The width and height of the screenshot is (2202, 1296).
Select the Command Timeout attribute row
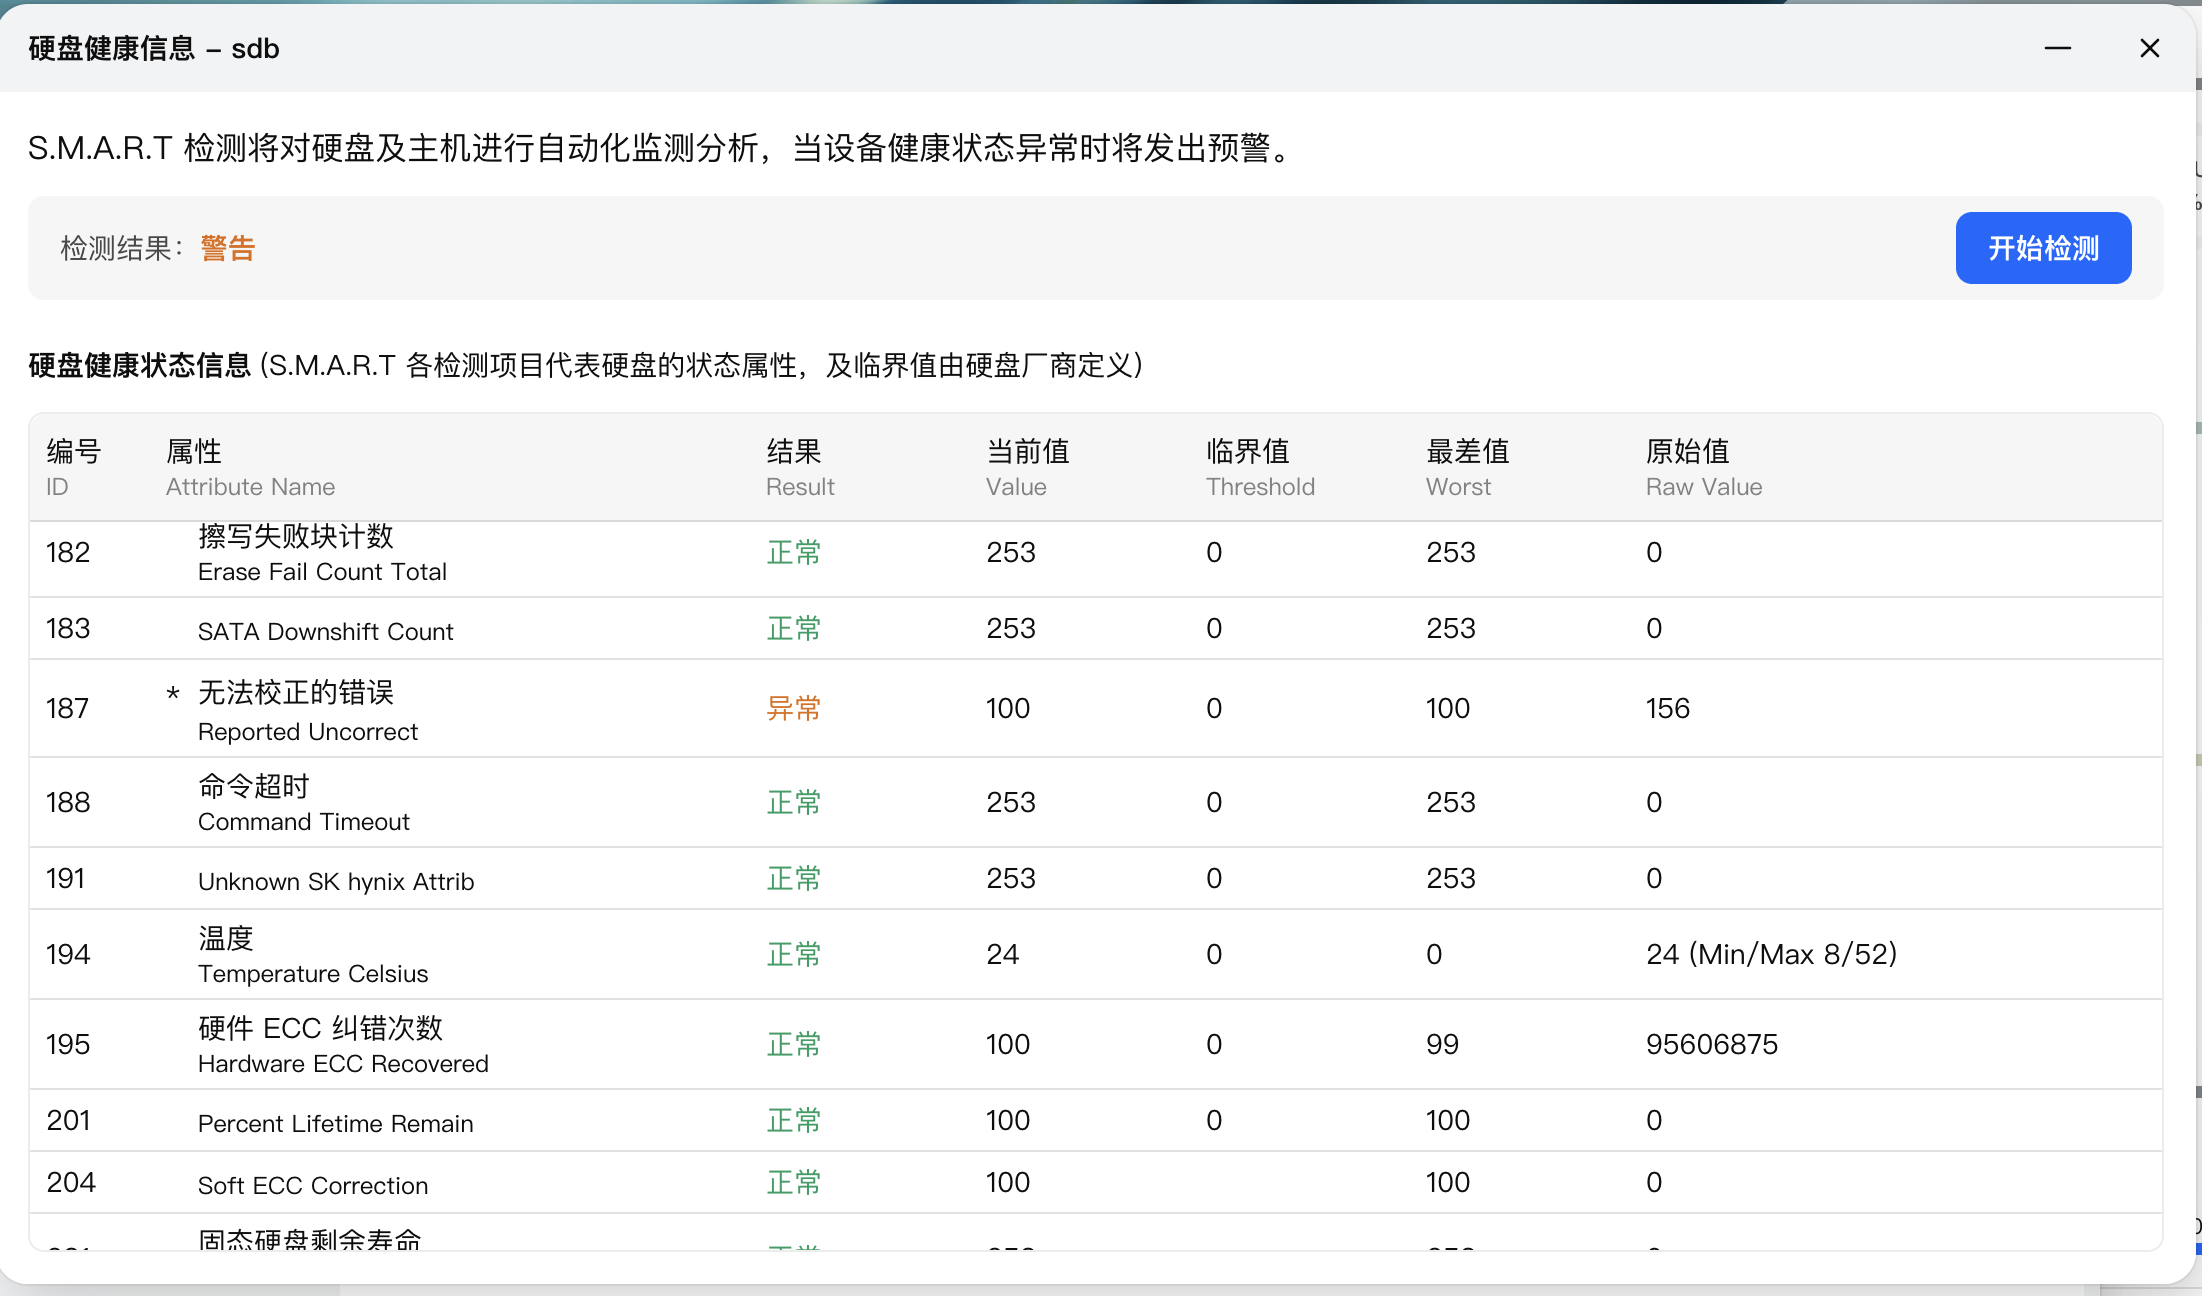coord(303,804)
